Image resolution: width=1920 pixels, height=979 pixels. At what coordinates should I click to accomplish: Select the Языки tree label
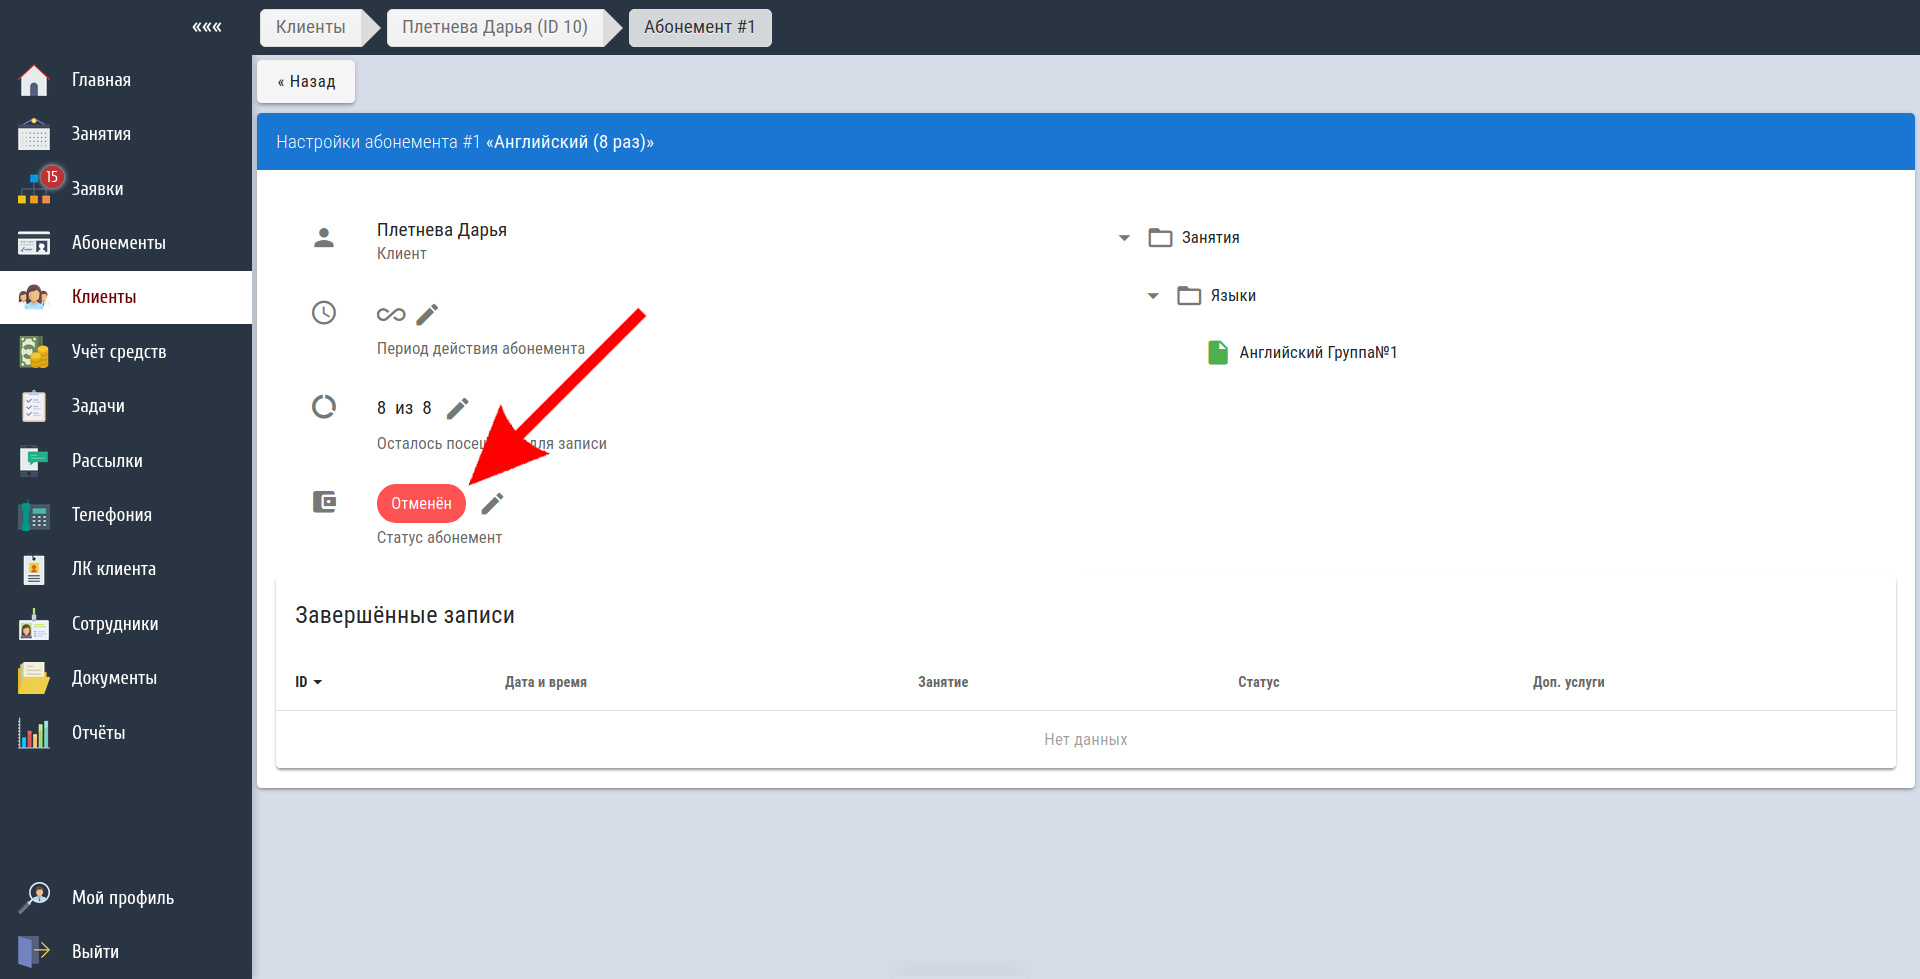point(1233,296)
